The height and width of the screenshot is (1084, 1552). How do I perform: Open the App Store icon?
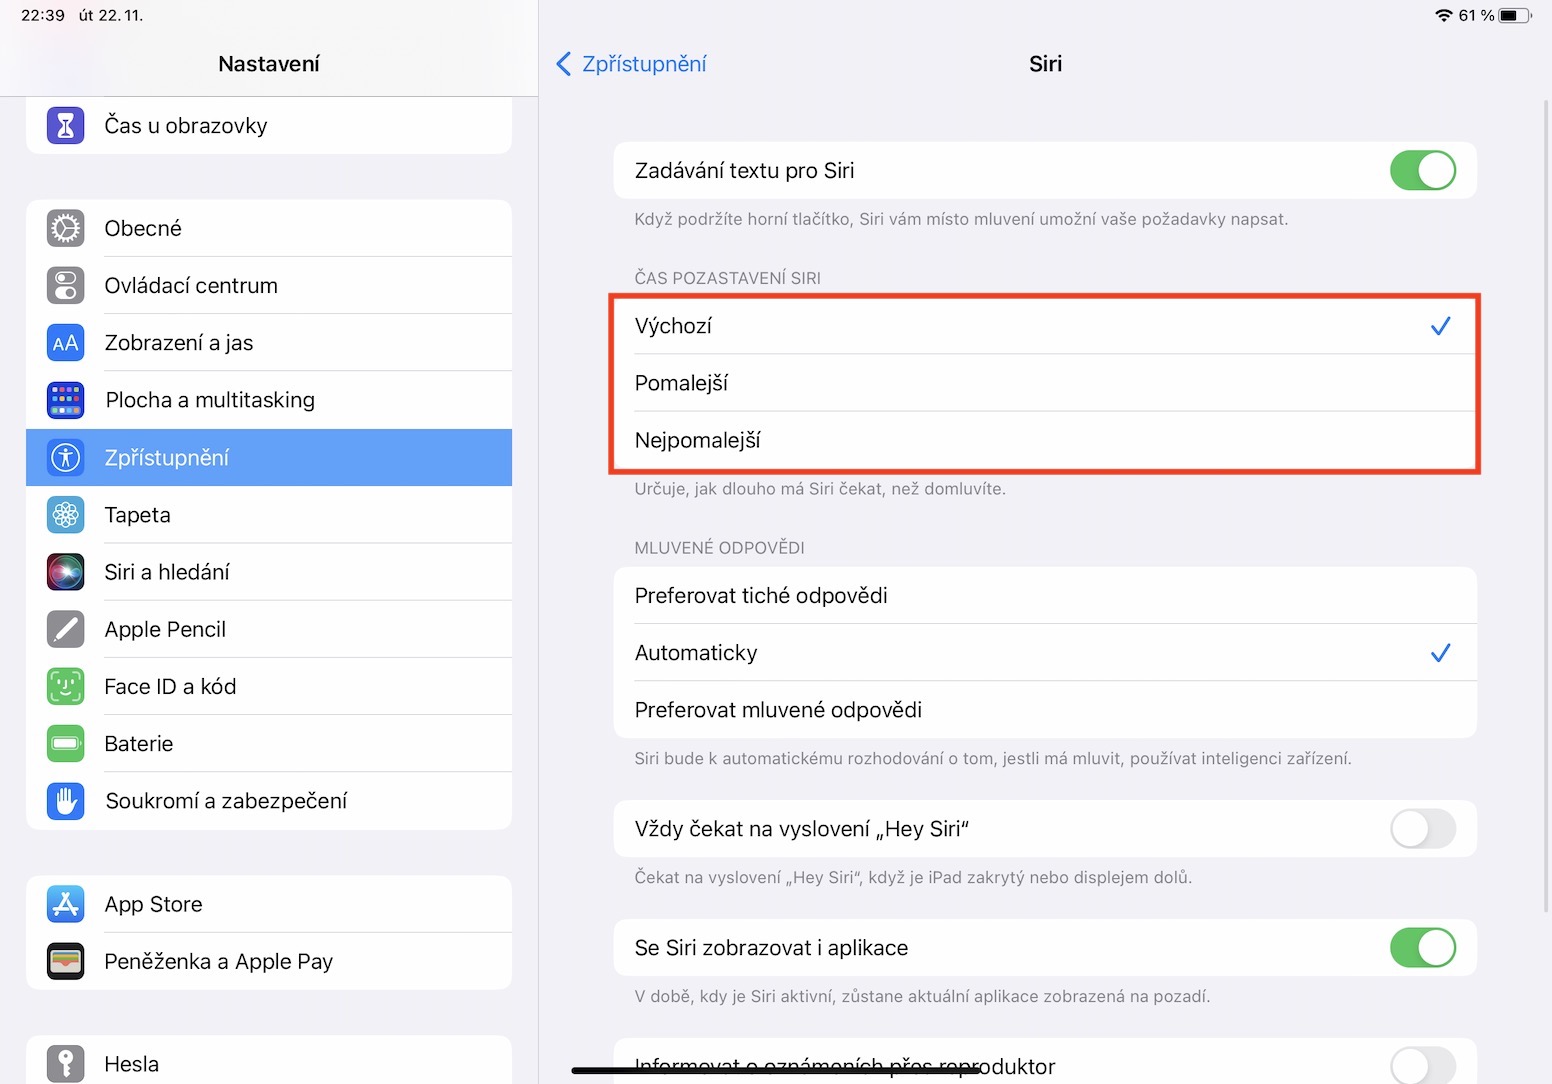[66, 904]
